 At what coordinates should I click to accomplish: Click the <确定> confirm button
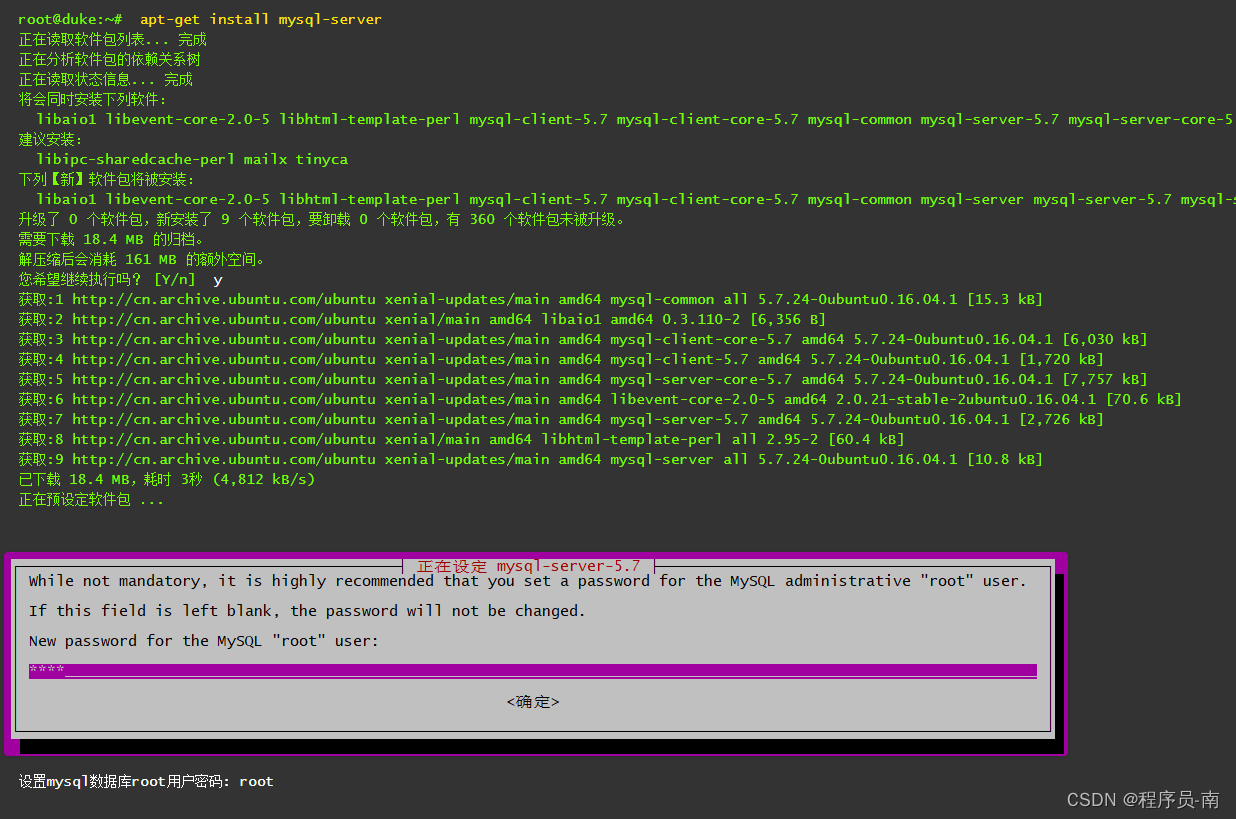pos(533,702)
